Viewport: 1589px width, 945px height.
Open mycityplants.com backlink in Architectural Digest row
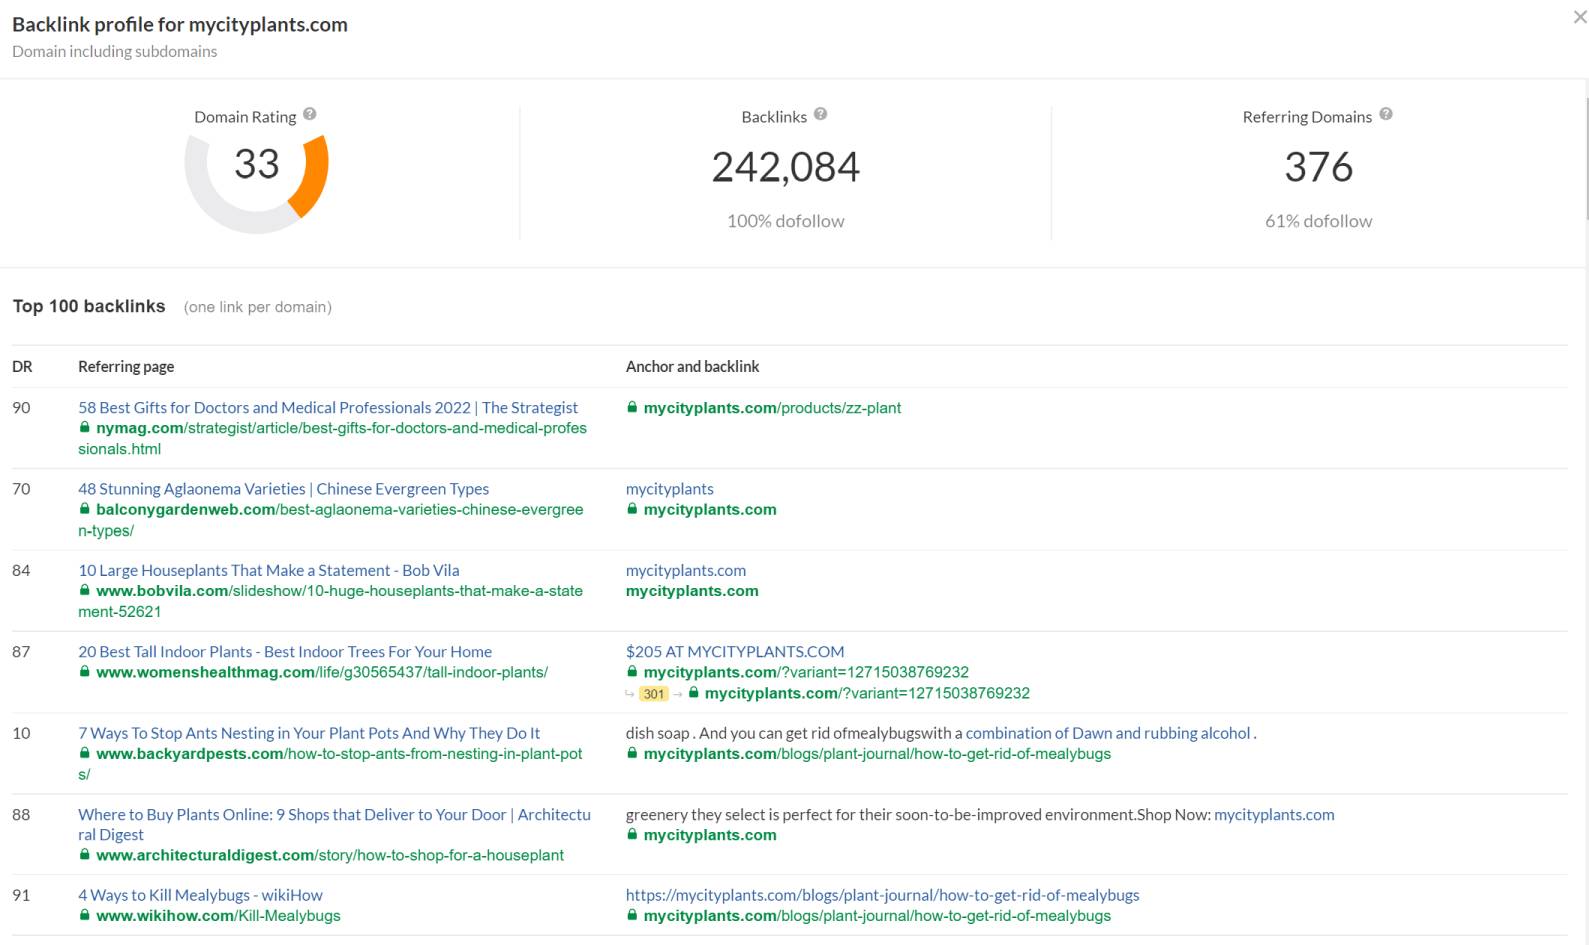click(710, 835)
